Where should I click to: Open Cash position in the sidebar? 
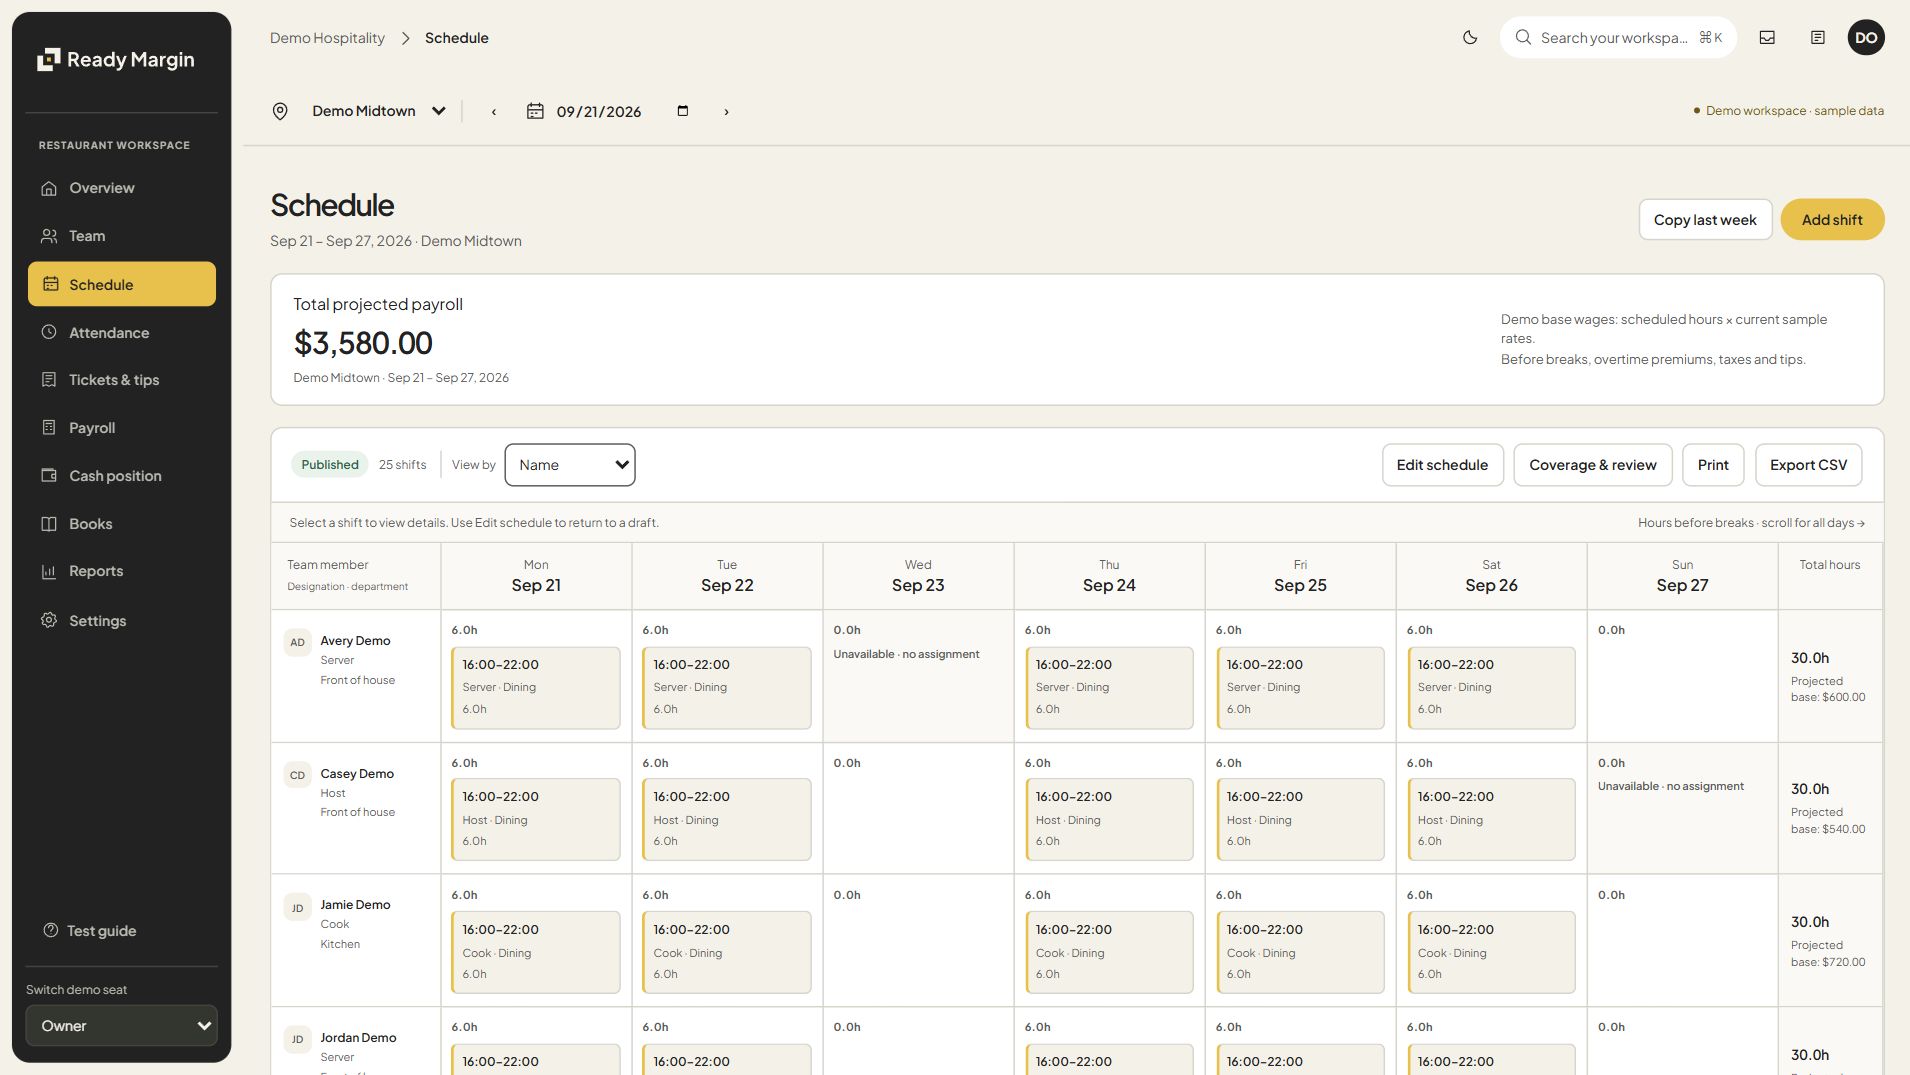[x=122, y=476]
